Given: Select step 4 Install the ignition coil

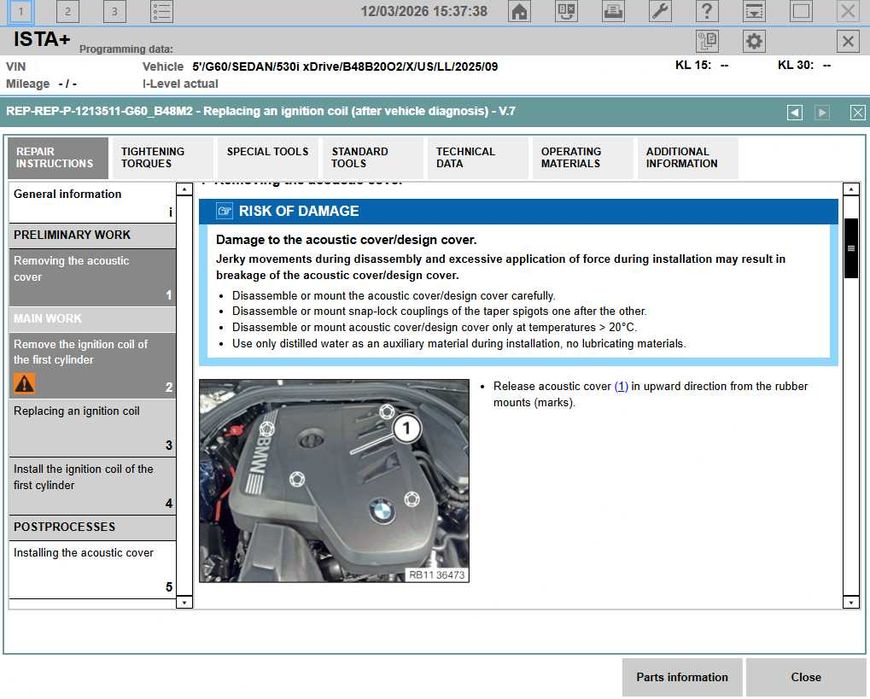Looking at the screenshot, I should [x=92, y=486].
